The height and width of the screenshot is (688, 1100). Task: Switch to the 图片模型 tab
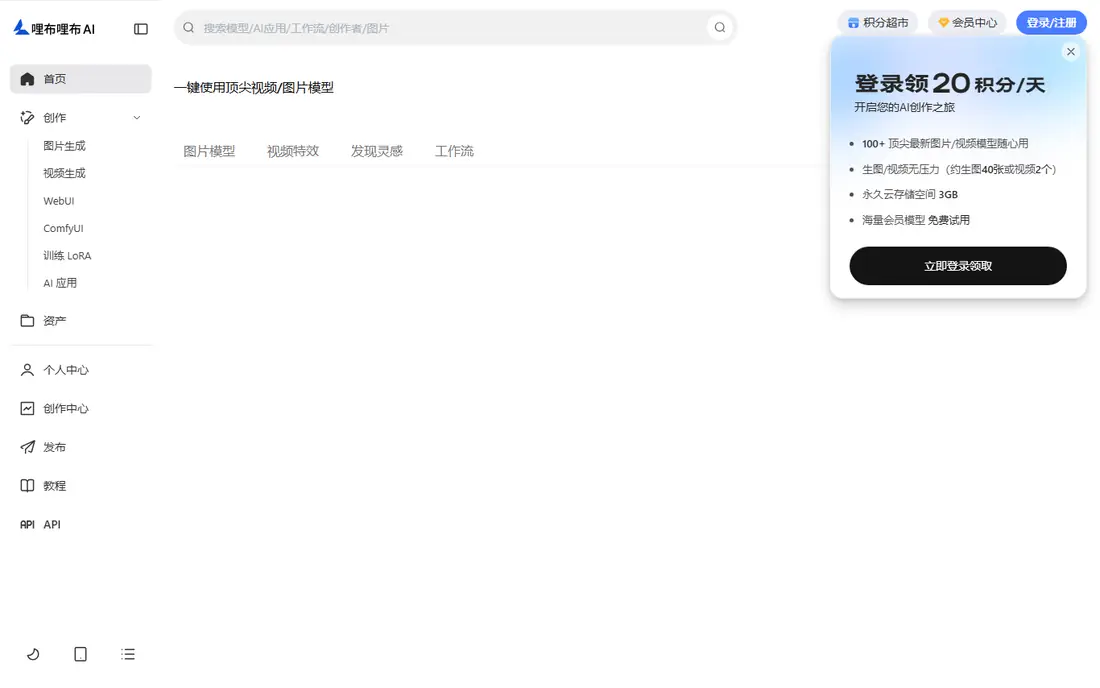[209, 151]
